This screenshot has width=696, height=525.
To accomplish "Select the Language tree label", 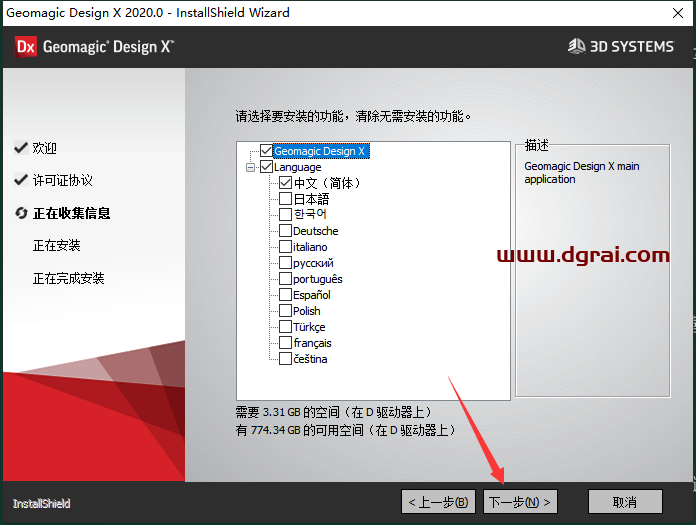I will pyautogui.click(x=297, y=167).
